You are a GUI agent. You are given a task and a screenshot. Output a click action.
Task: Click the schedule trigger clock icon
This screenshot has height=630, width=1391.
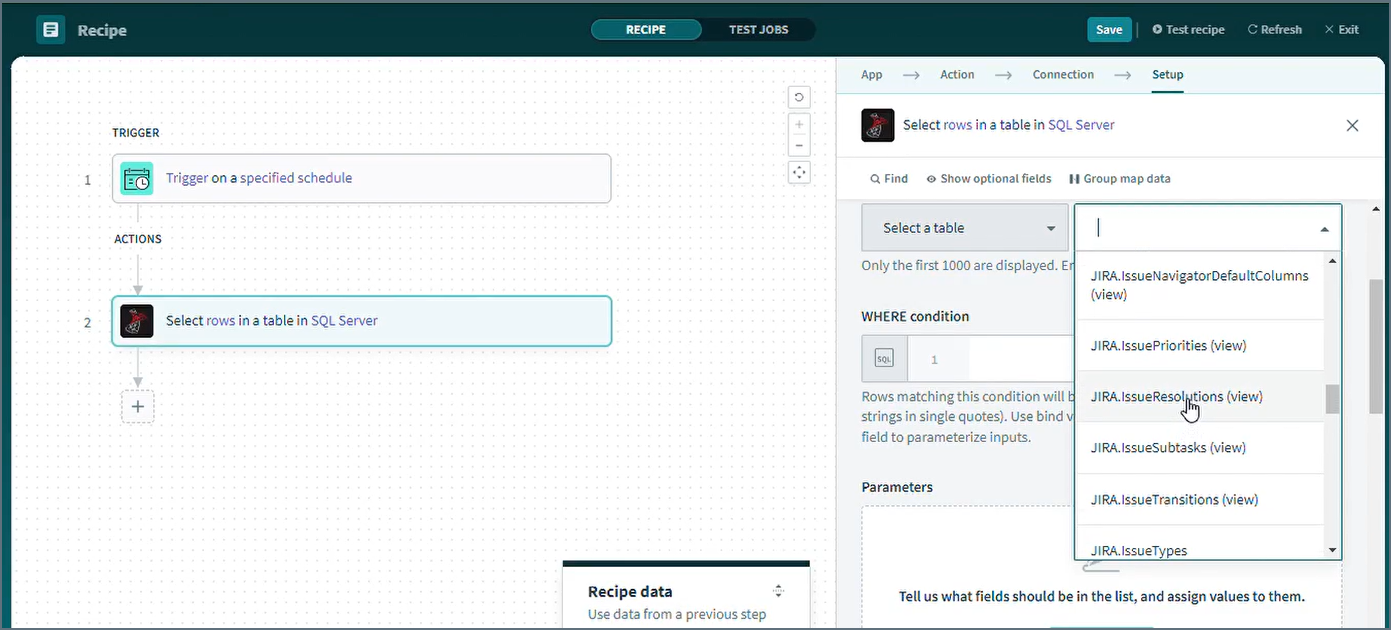[x=137, y=179]
